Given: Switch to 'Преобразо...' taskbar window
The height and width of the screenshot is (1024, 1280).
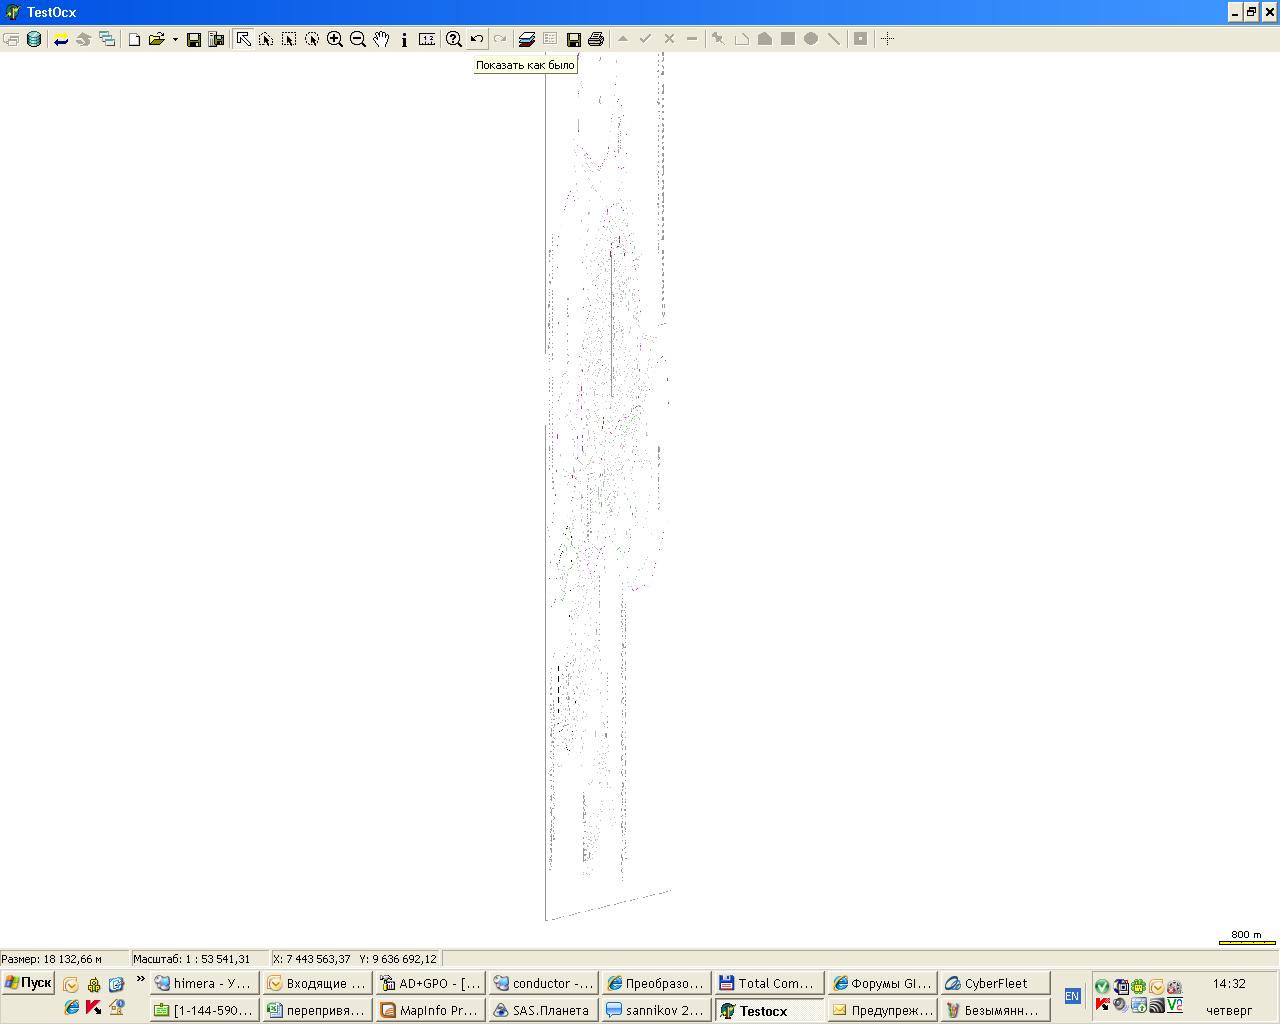Looking at the screenshot, I should point(656,983).
